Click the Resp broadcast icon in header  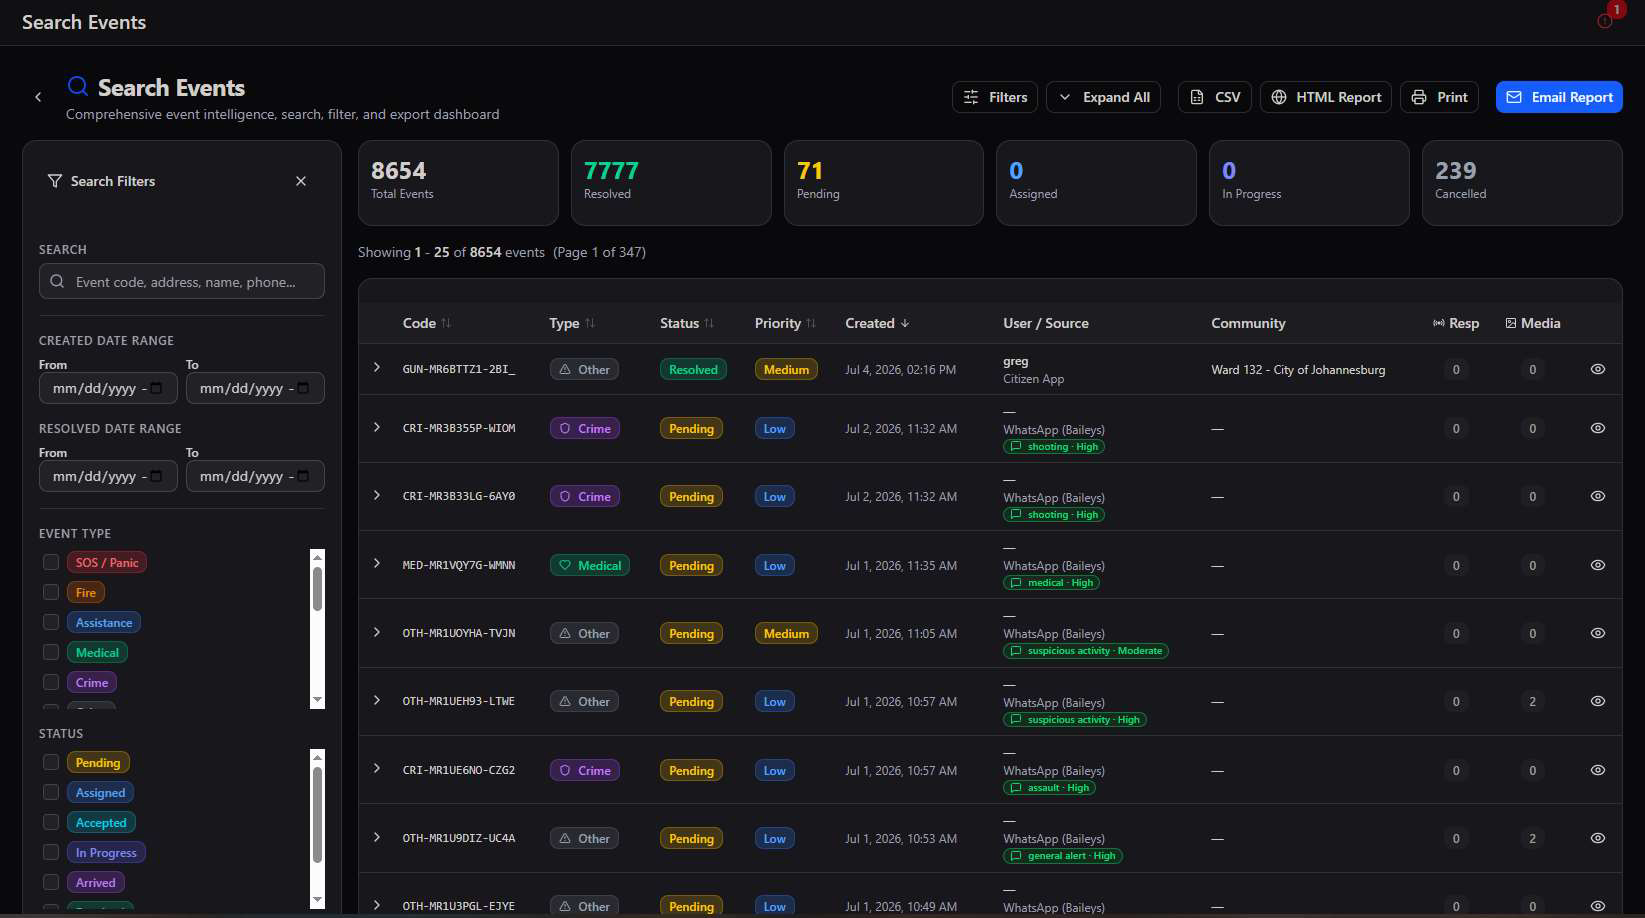click(x=1439, y=323)
